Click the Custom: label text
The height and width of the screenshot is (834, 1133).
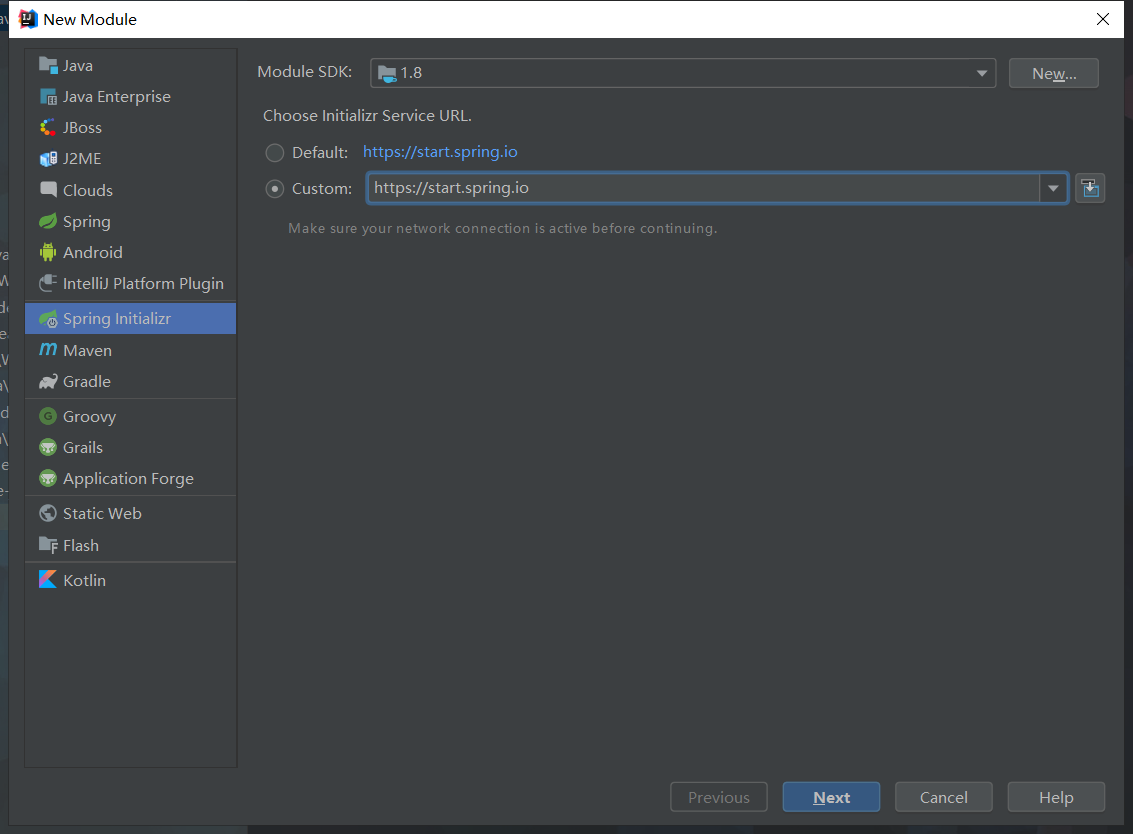(x=322, y=189)
